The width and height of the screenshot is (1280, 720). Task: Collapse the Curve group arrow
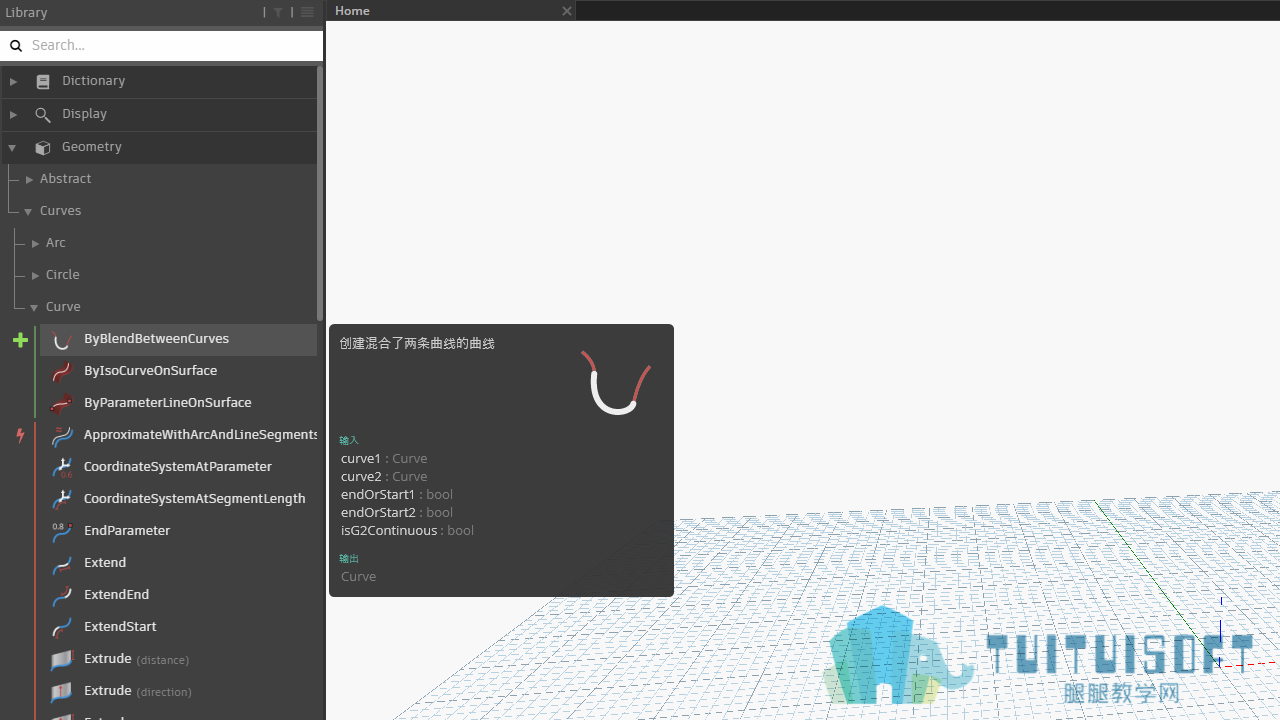coord(35,308)
